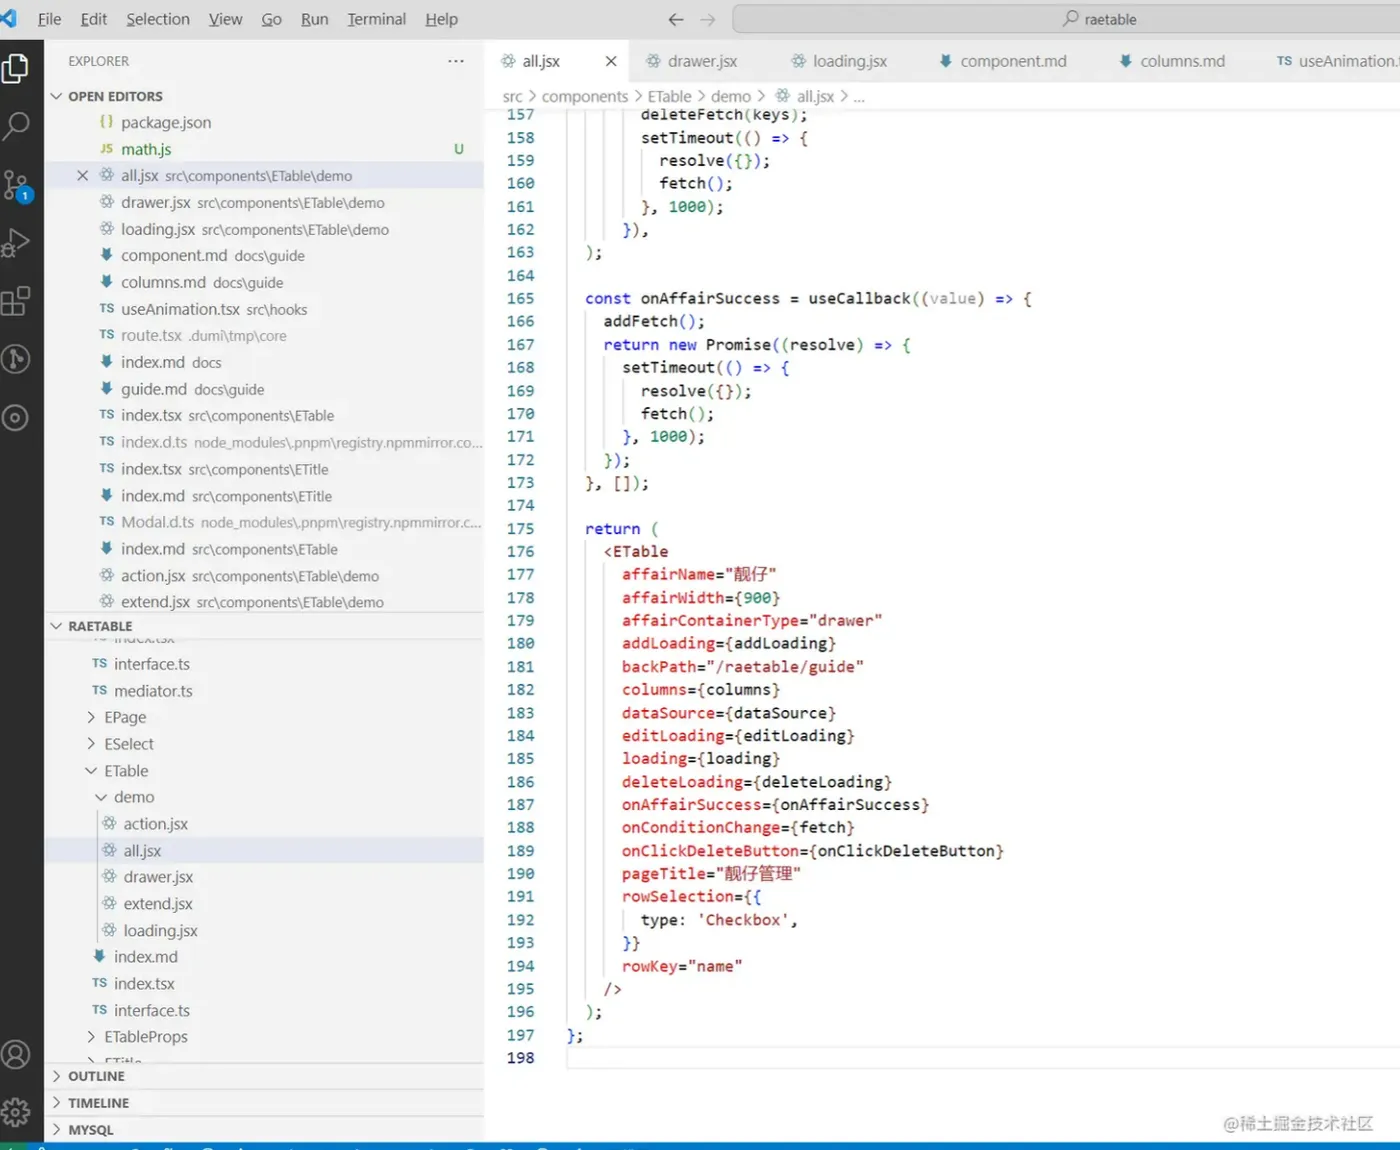
Task: Open the Edit menu
Action: [94, 19]
